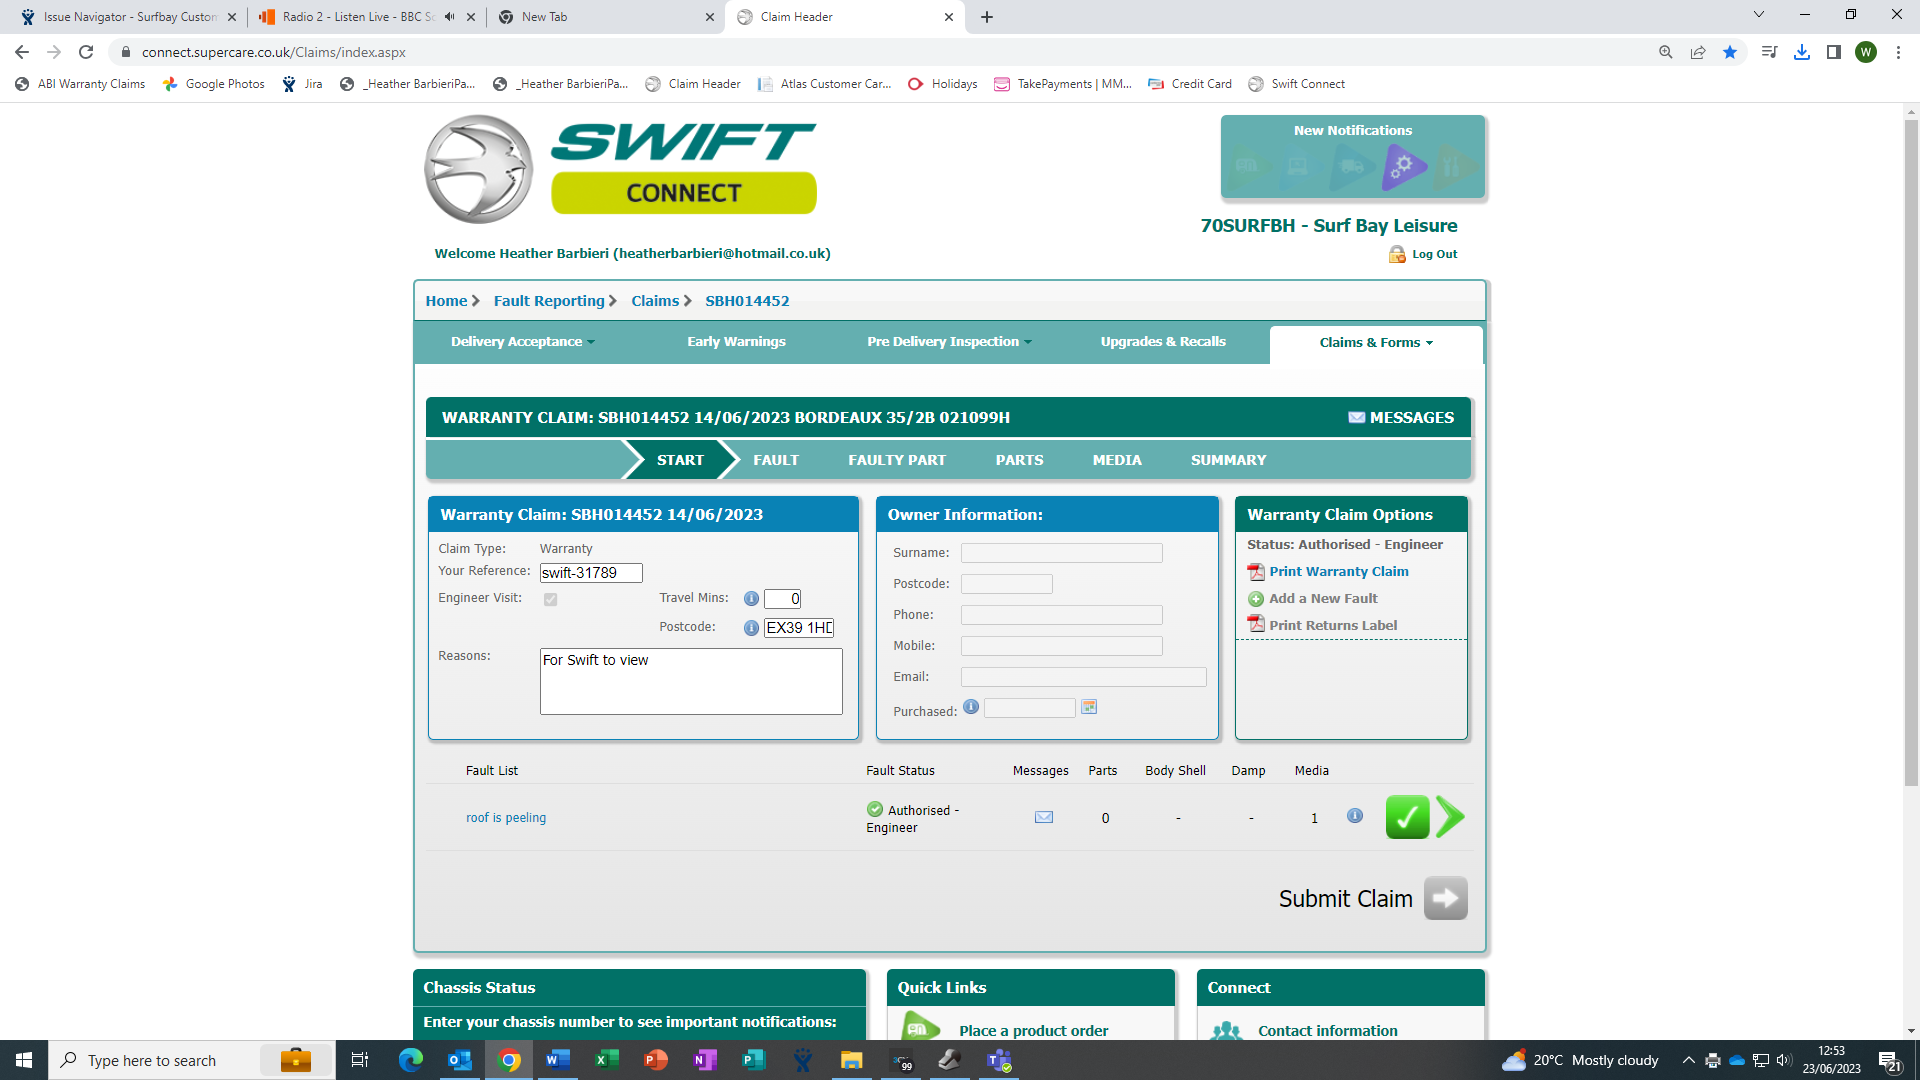Viewport: 1920px width, 1080px height.
Task: Toggle the Engineer Visit checkbox
Action: click(550, 599)
